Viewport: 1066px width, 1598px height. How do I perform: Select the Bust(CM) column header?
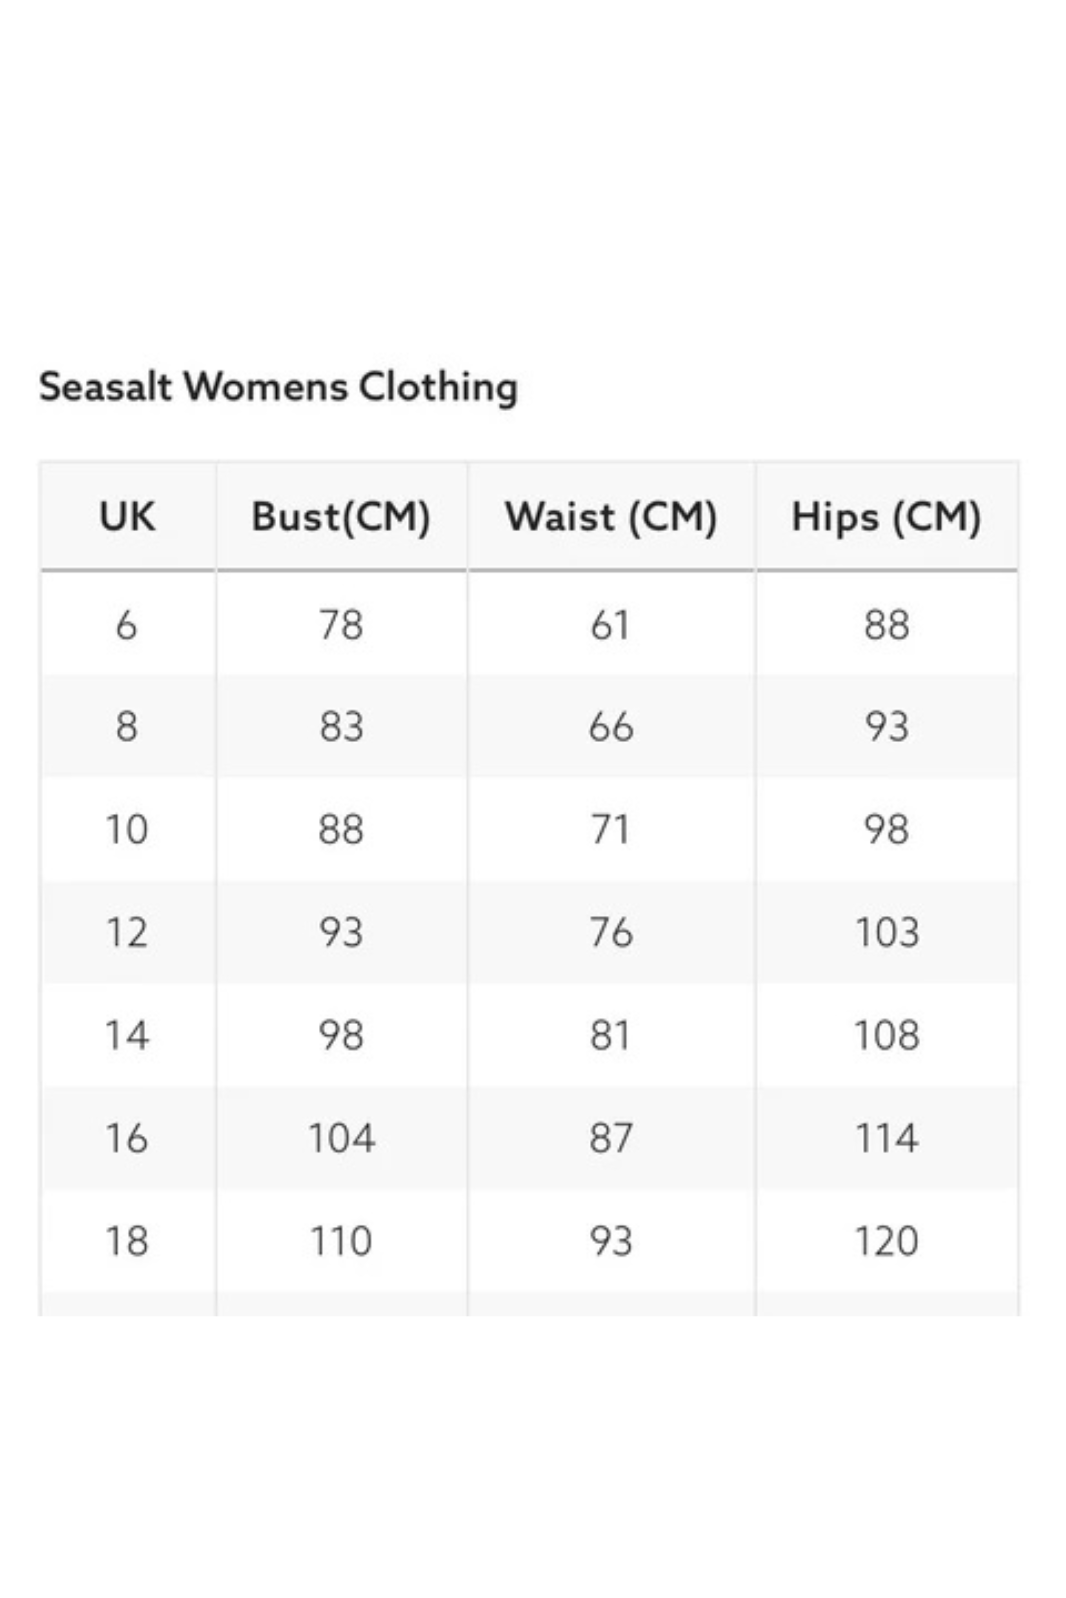(341, 517)
